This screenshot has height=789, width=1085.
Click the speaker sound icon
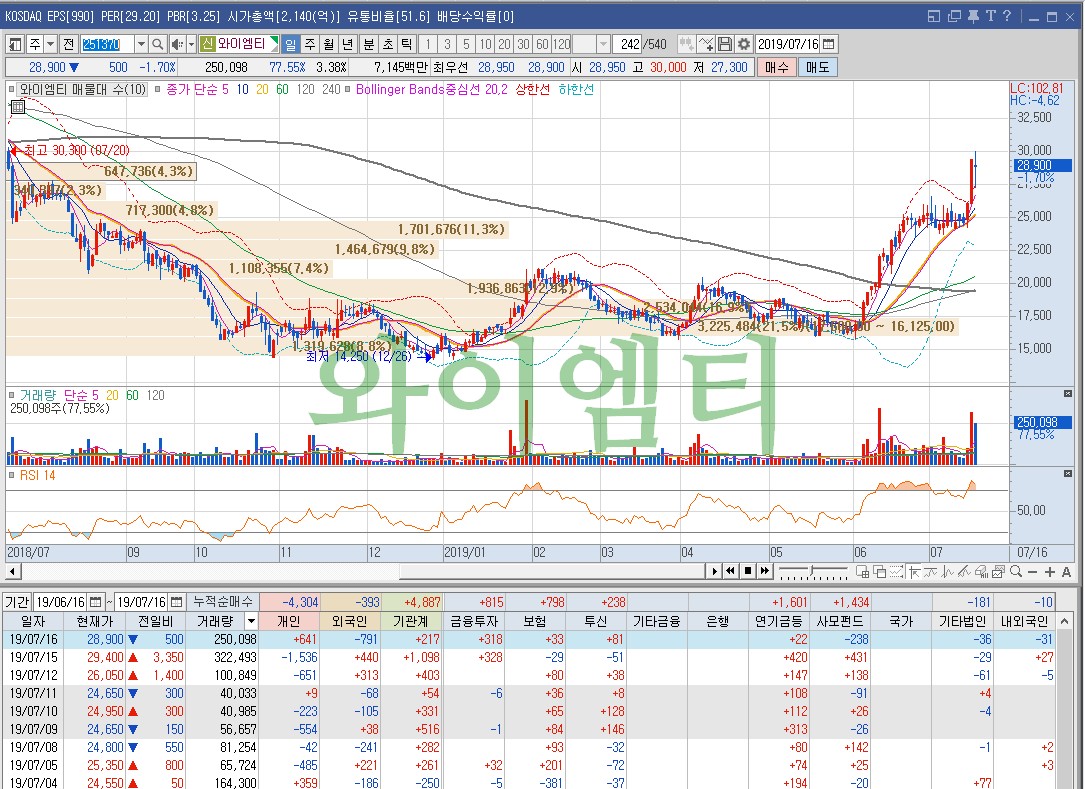coord(177,44)
